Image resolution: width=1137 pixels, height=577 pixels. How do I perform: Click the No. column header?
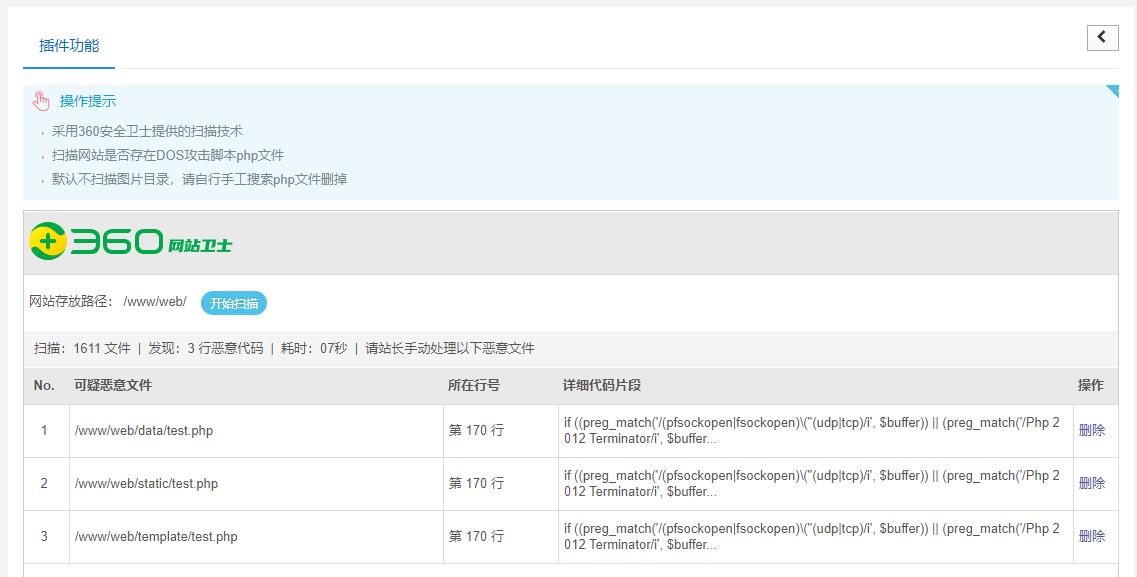(44, 385)
